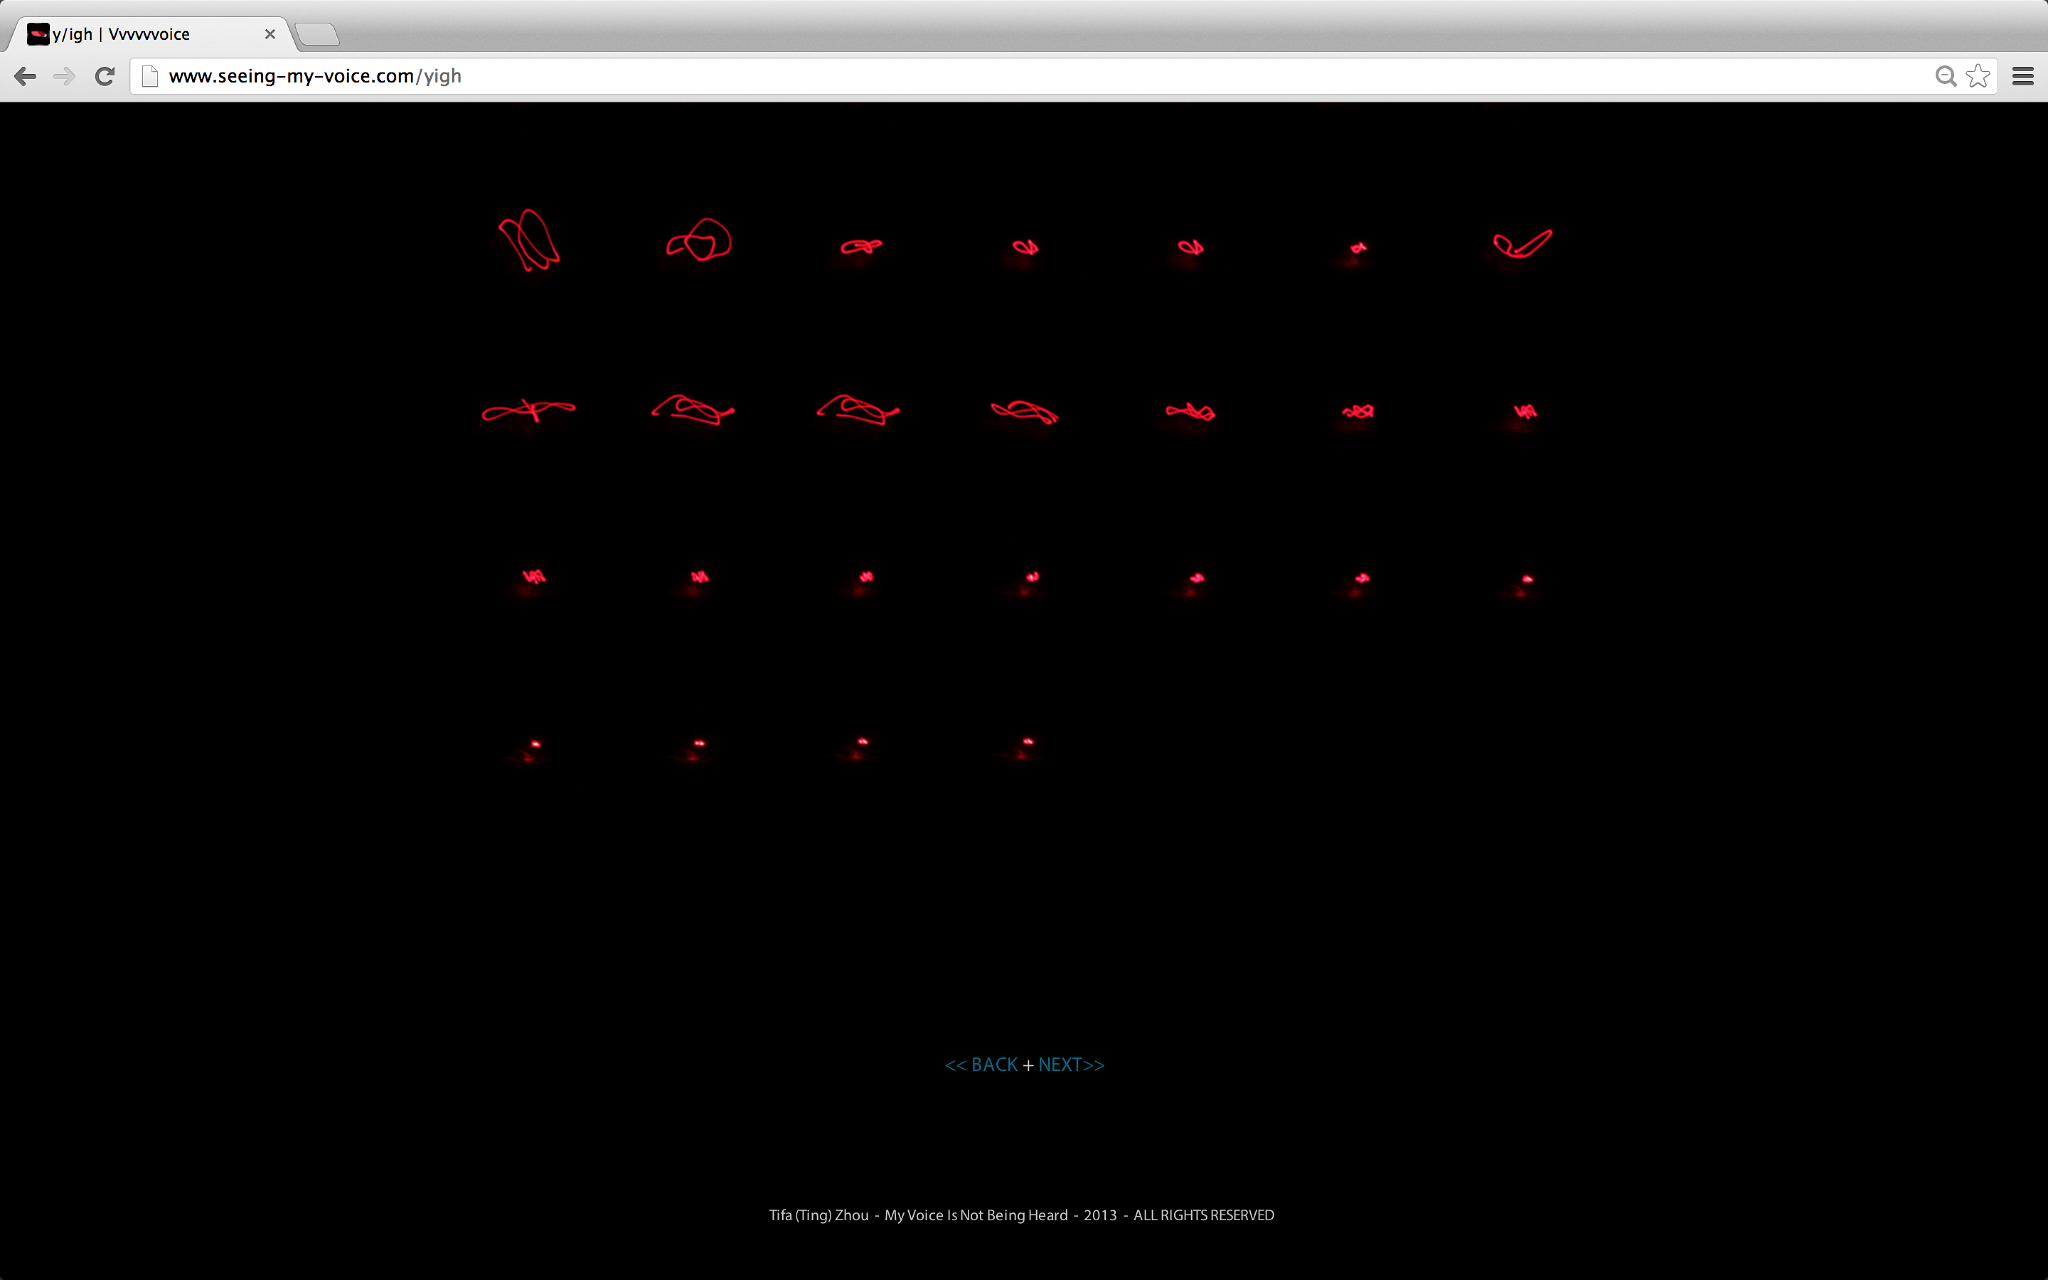2048x1280 pixels.
Task: Open the Chrome hamburger menu
Action: point(2023,76)
